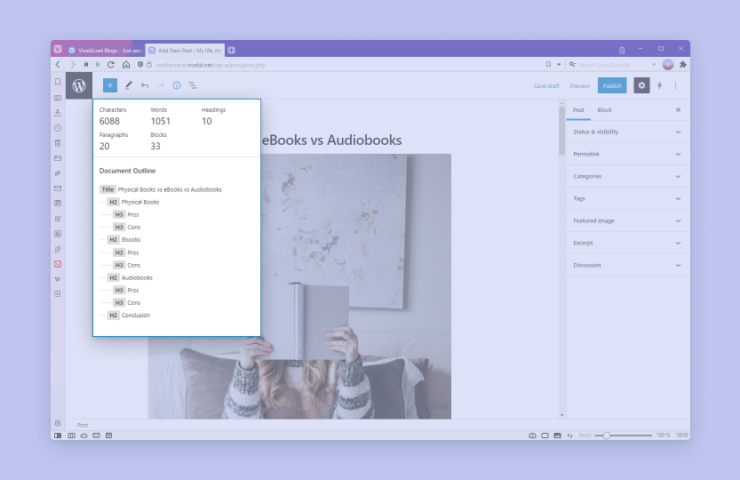Select the Add New Post browser tab
This screenshot has height=480, width=740.
coord(185,50)
